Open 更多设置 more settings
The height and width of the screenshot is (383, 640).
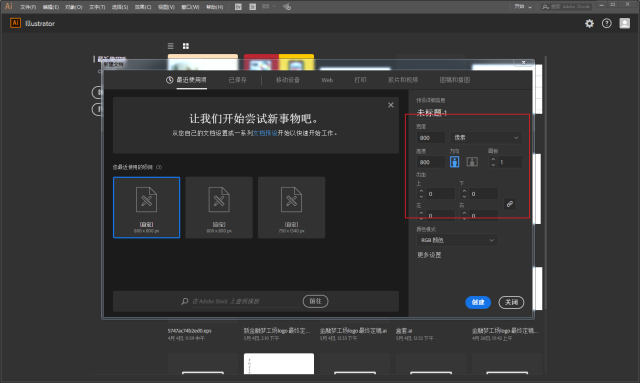429,255
